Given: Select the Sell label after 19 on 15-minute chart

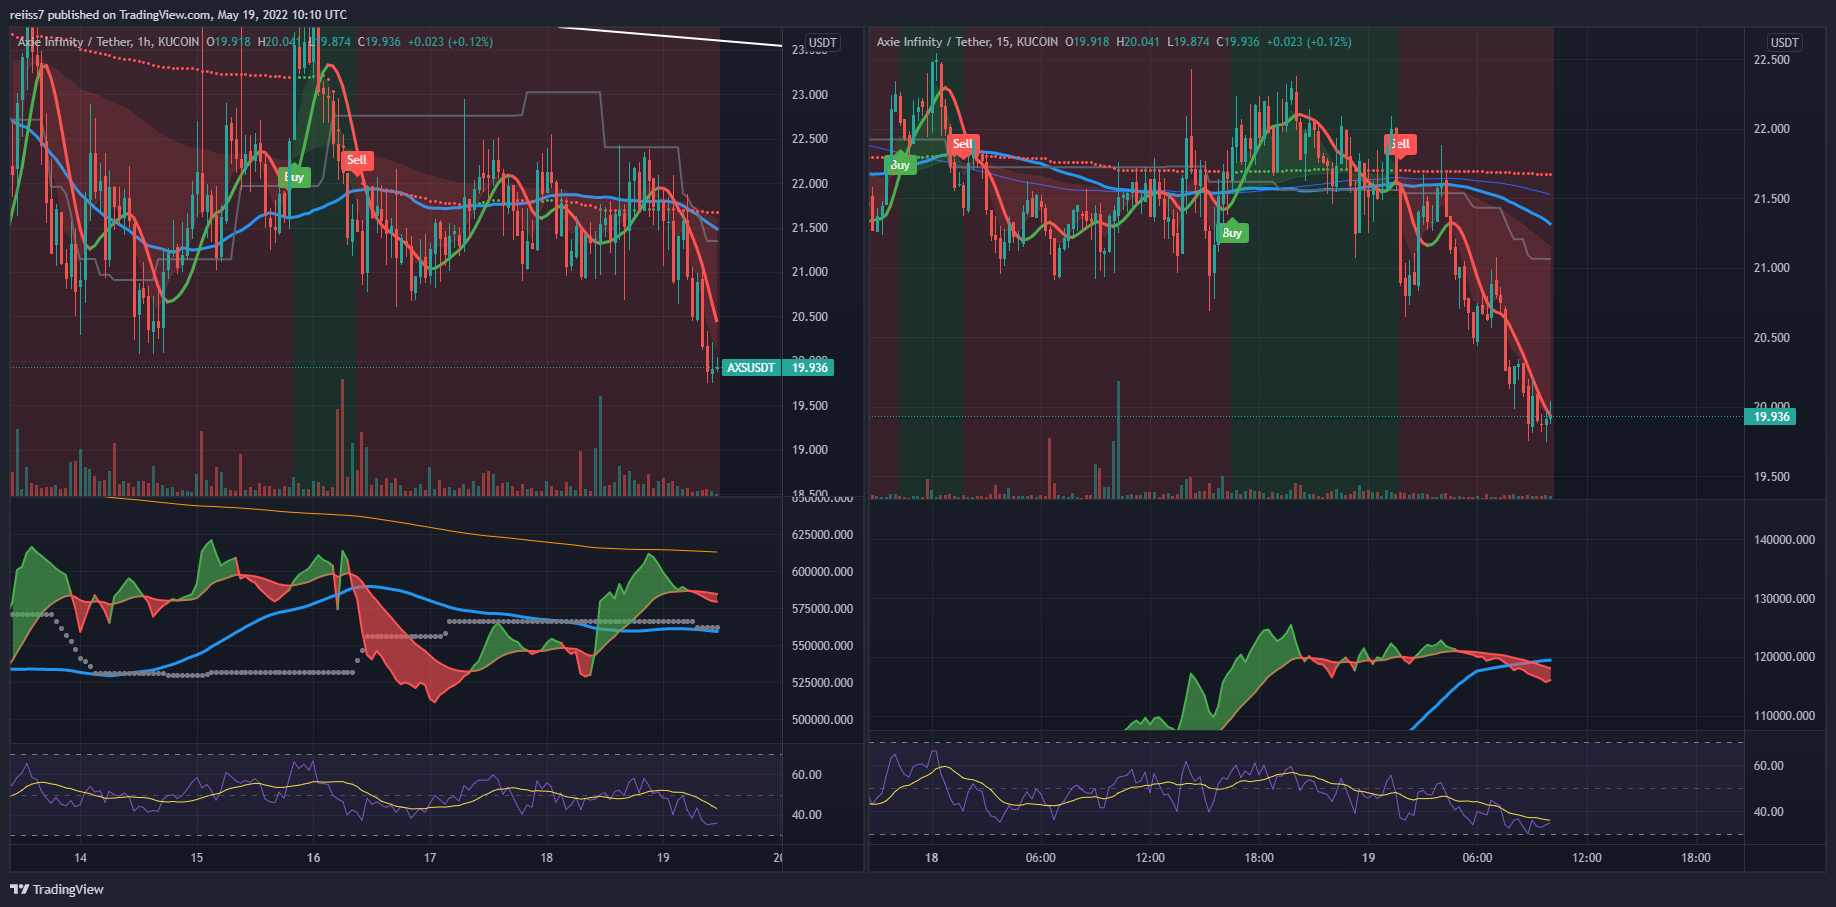Looking at the screenshot, I should tap(1400, 144).
